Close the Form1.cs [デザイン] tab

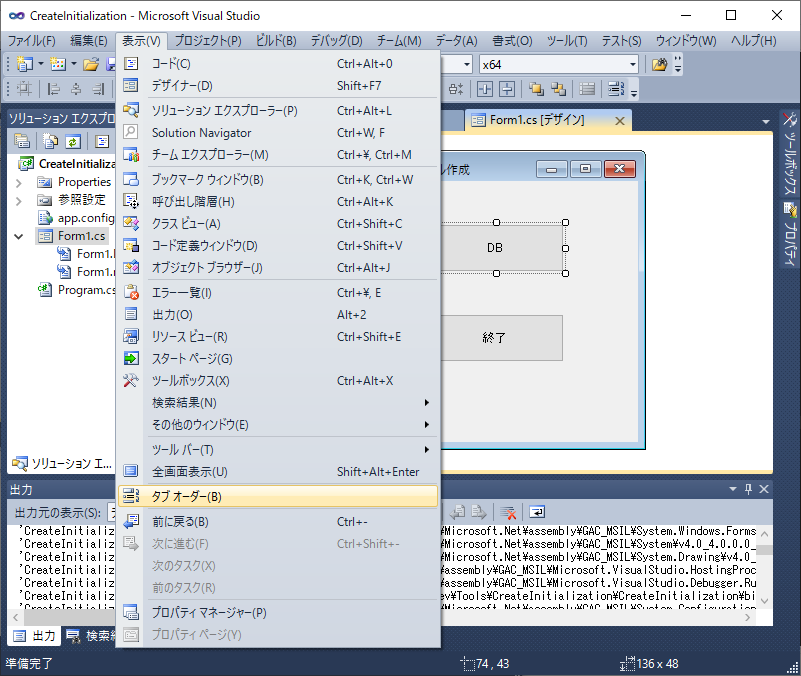pos(620,121)
